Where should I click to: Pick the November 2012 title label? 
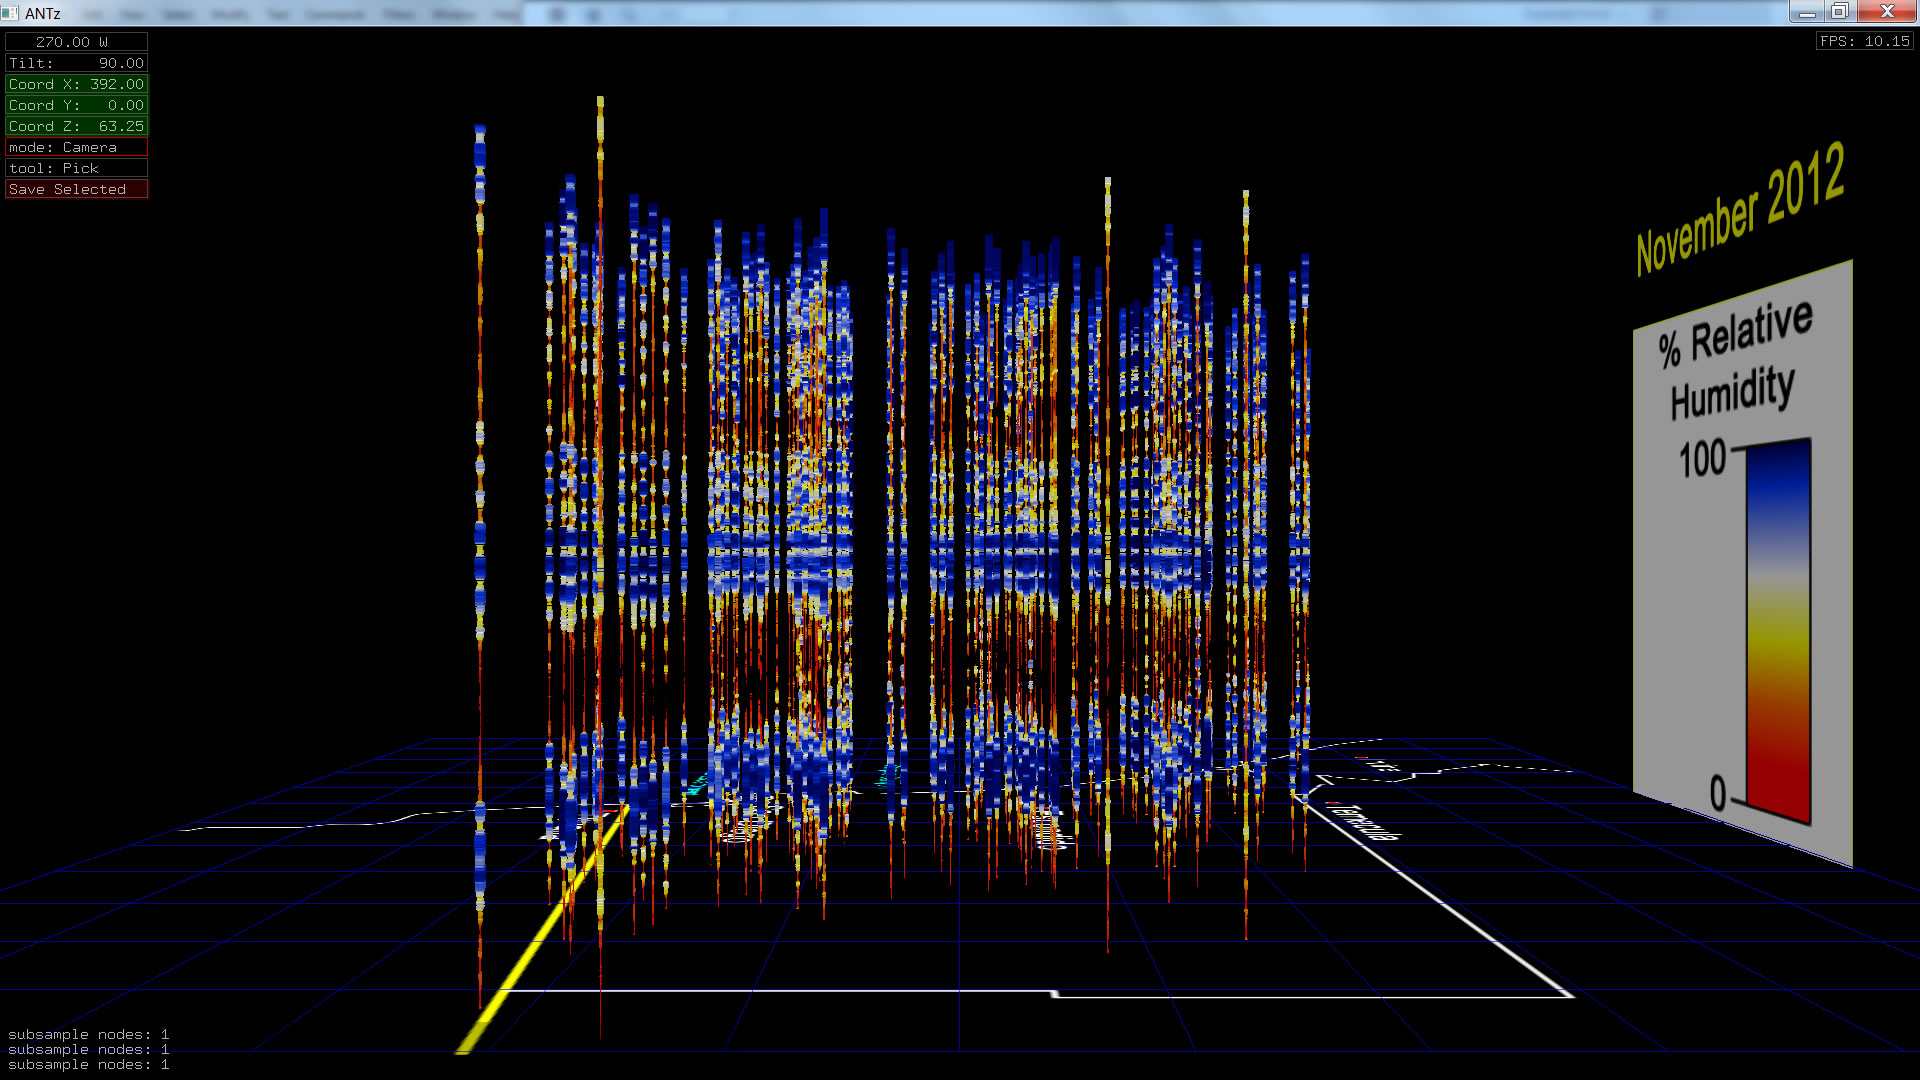click(x=1740, y=210)
